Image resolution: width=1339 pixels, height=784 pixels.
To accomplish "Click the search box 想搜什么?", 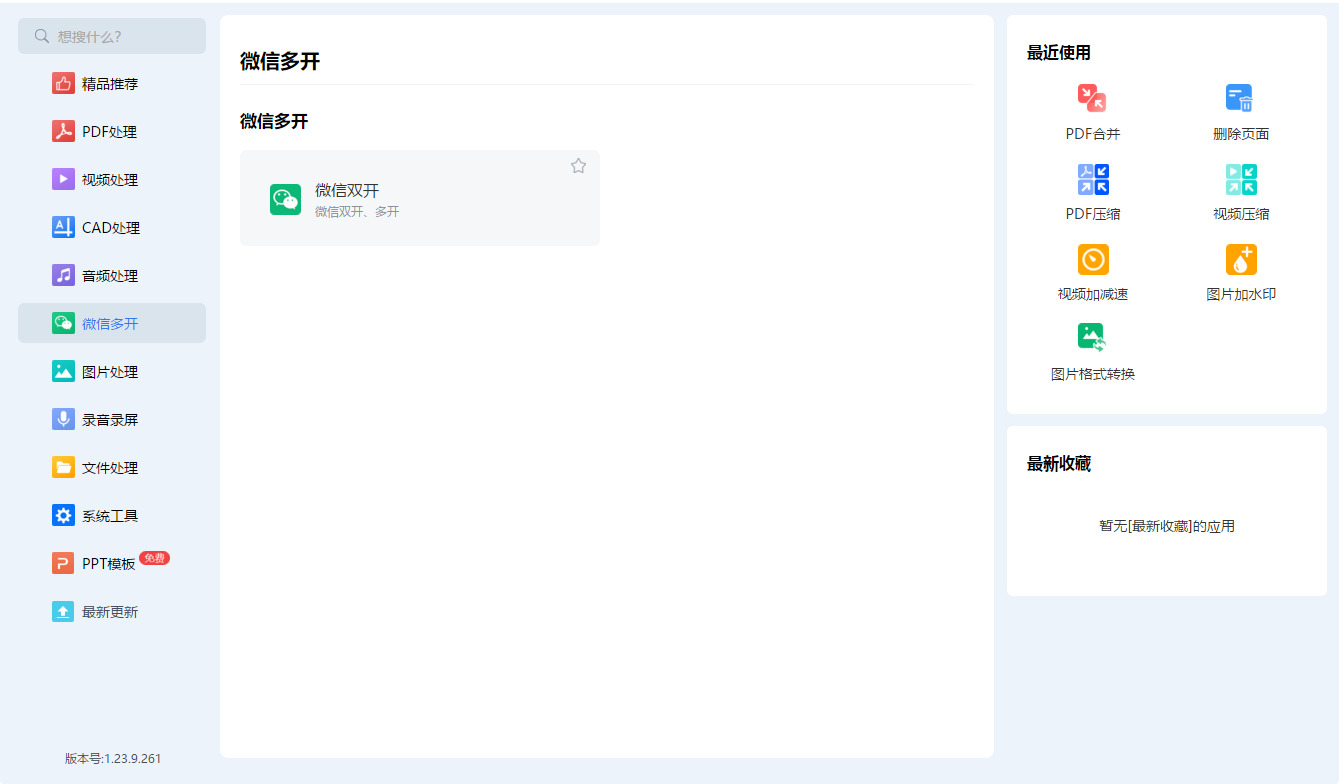I will (112, 36).
